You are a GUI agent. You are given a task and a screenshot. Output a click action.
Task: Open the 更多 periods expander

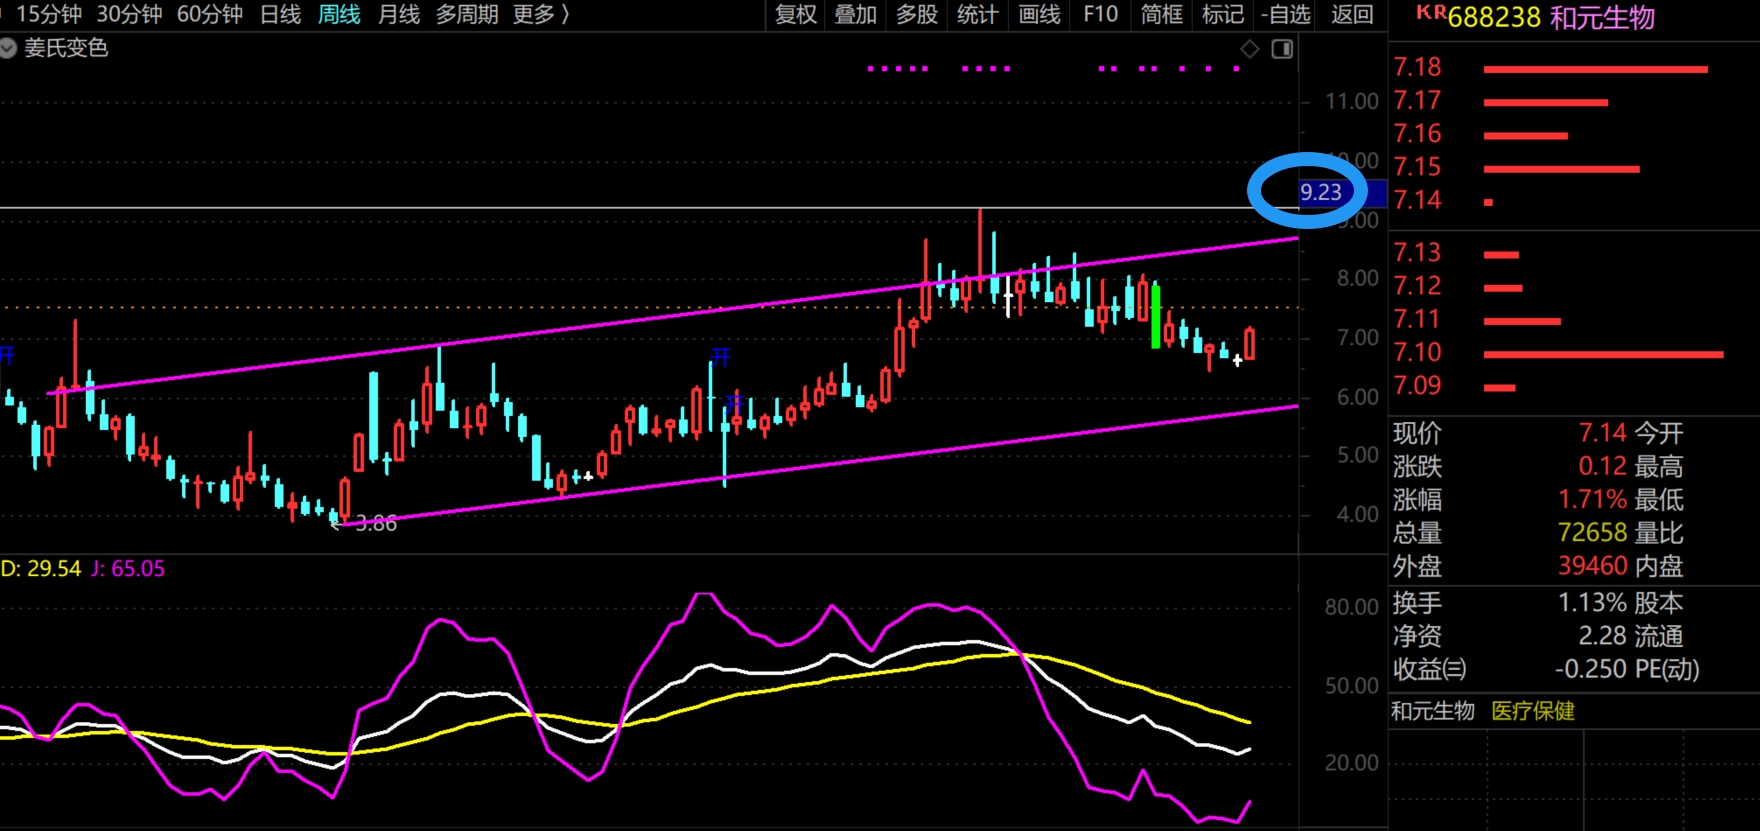pyautogui.click(x=541, y=14)
